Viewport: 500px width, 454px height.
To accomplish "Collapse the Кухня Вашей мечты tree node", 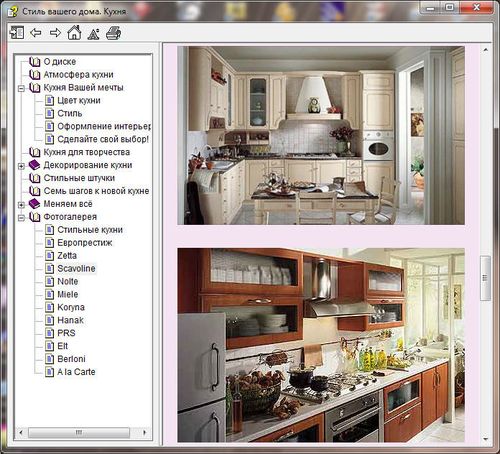I will [x=21, y=89].
